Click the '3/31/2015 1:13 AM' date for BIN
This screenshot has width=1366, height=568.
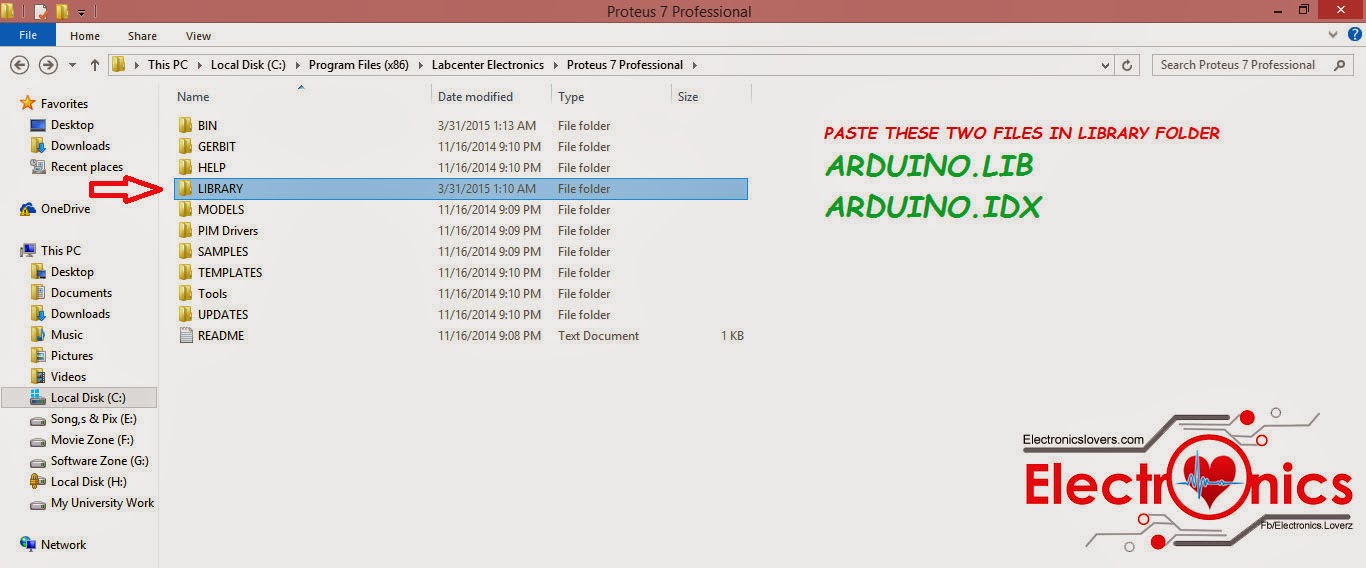(x=487, y=126)
